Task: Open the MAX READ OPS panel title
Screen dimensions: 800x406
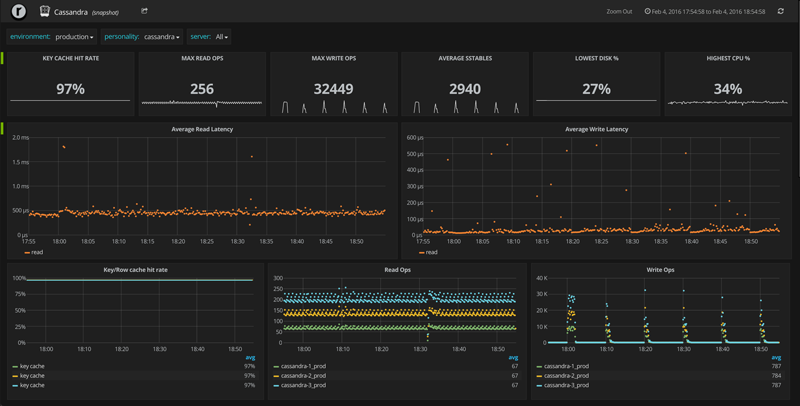Action: [x=202, y=58]
